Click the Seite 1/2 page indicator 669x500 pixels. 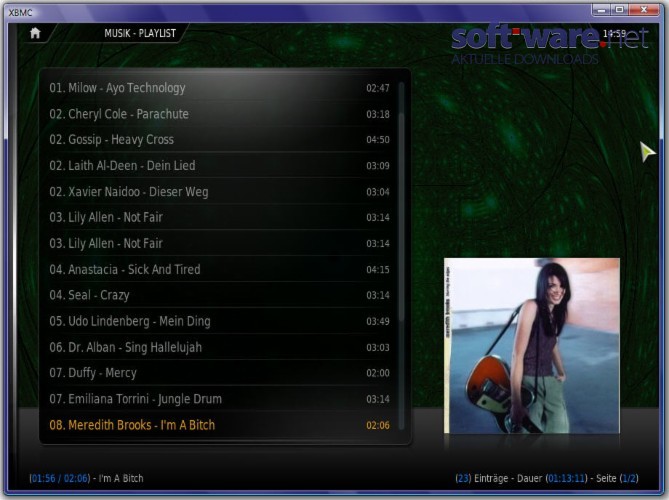617,478
